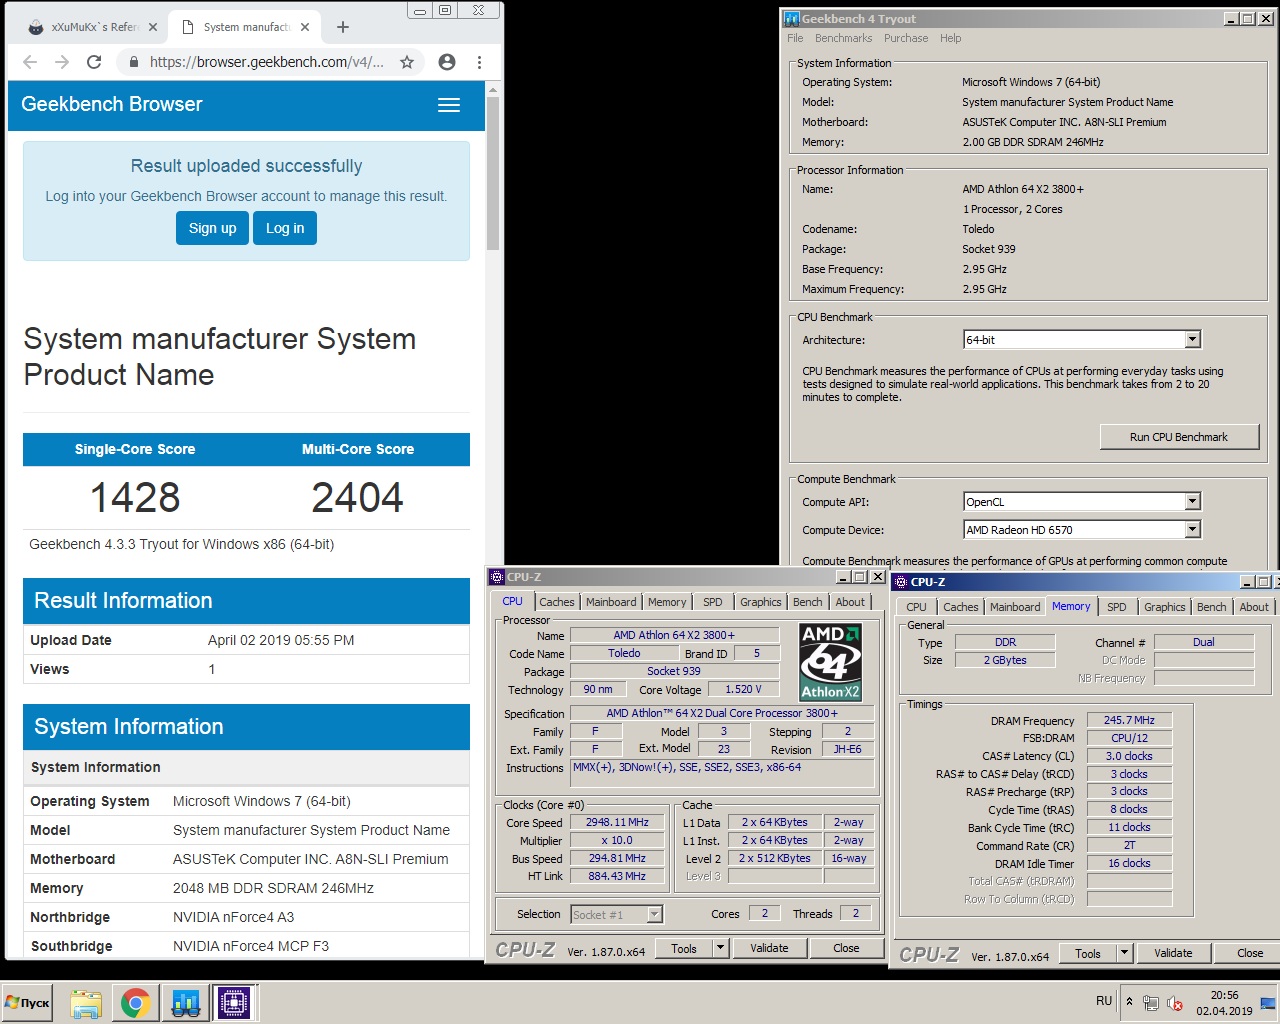Open the RU language indicator

(x=1104, y=1001)
